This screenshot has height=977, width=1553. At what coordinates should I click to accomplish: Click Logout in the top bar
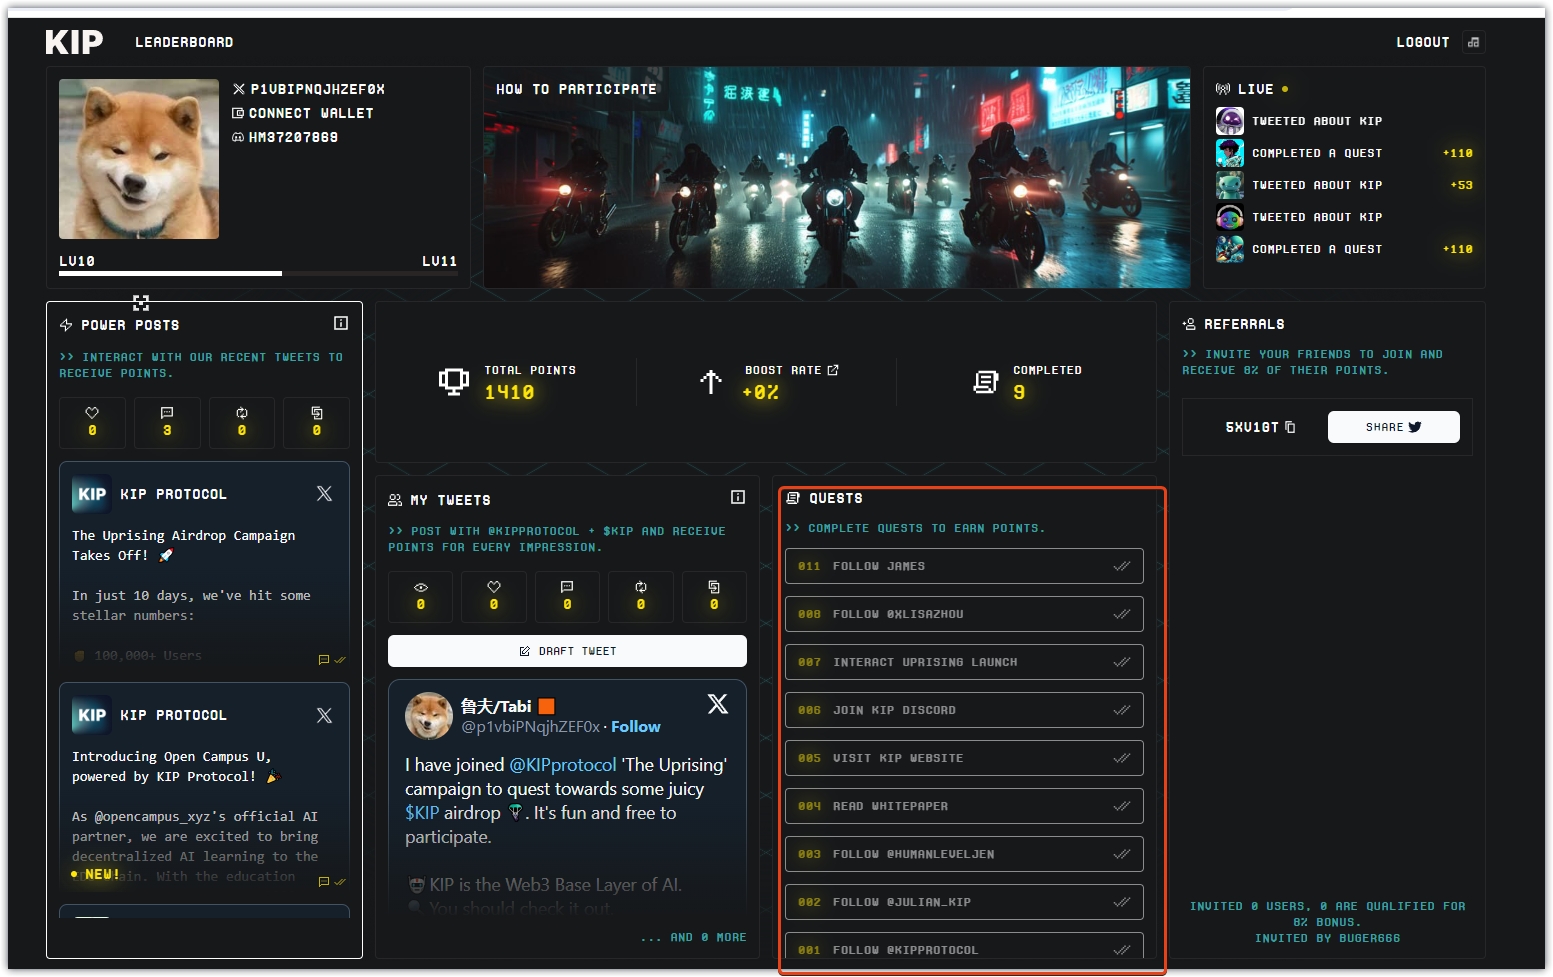click(x=1422, y=42)
